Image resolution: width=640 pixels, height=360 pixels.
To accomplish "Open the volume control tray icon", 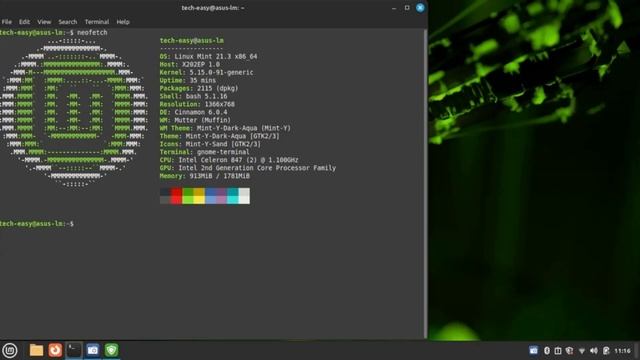I will [x=594, y=351].
